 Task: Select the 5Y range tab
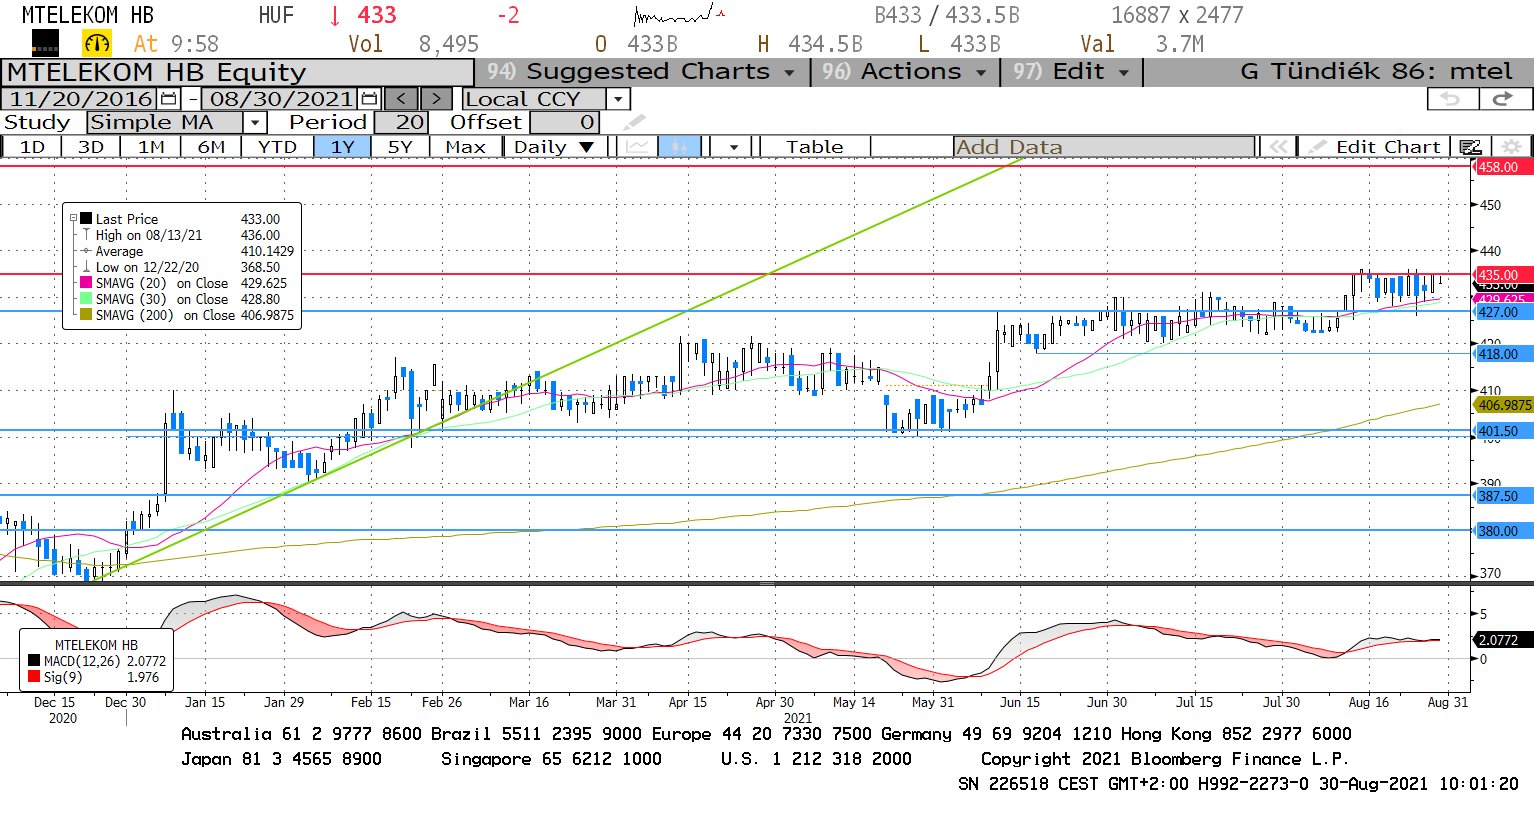click(x=400, y=147)
